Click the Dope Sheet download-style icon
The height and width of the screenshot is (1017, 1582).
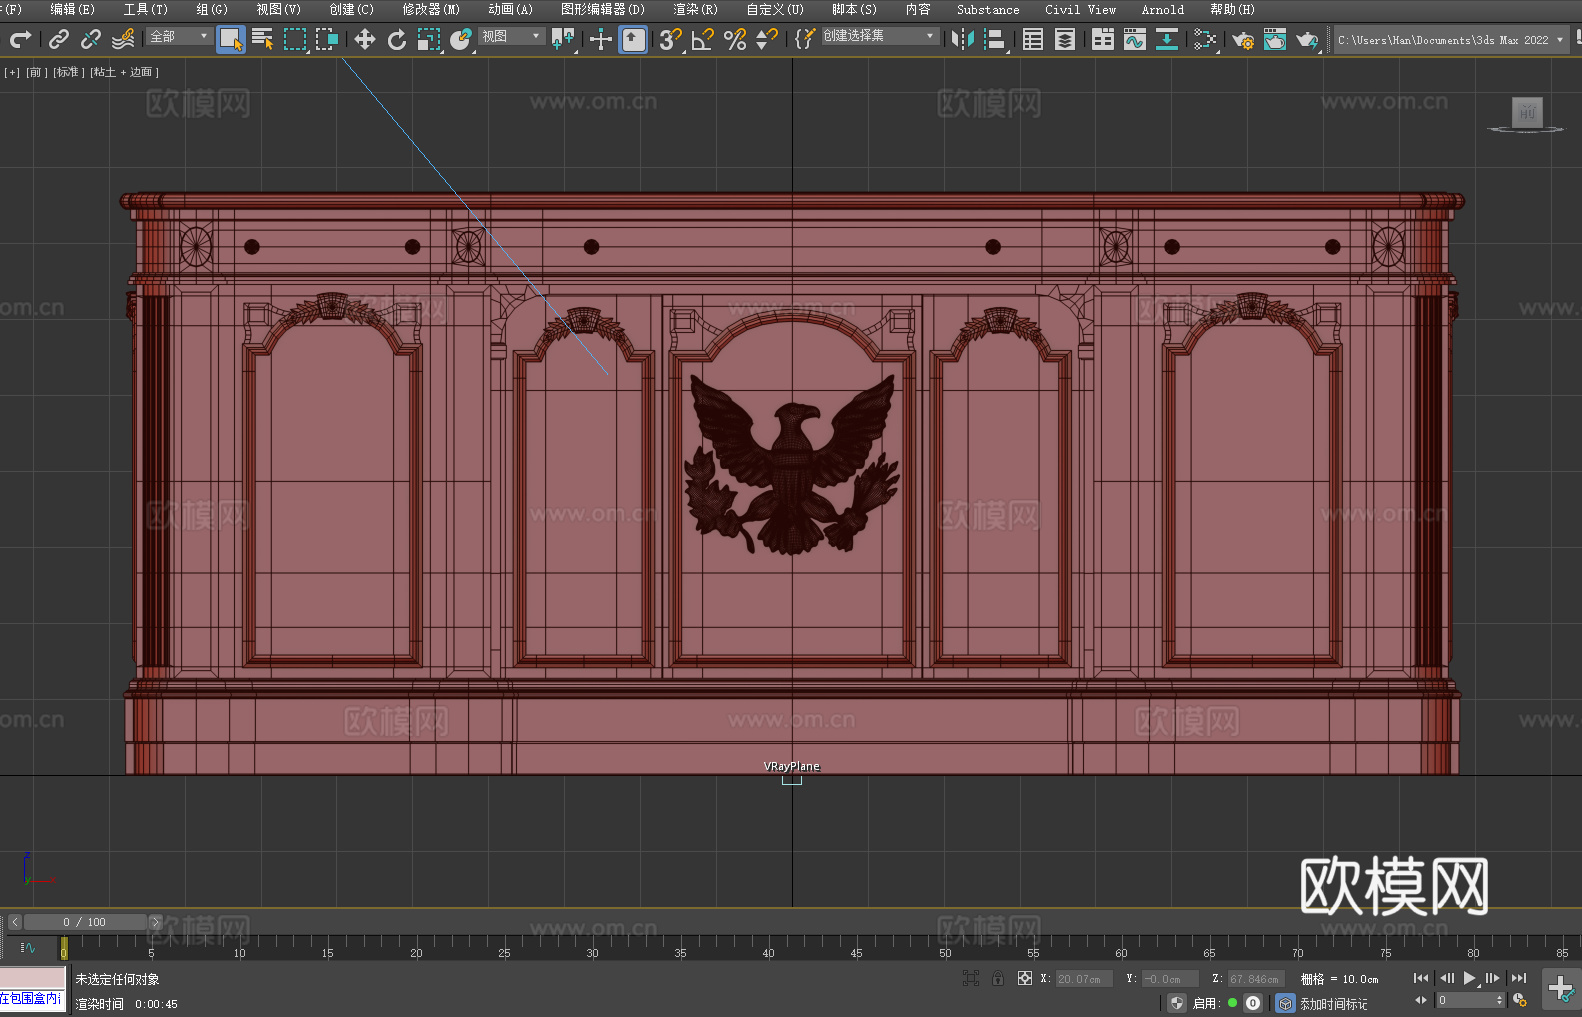(1167, 39)
